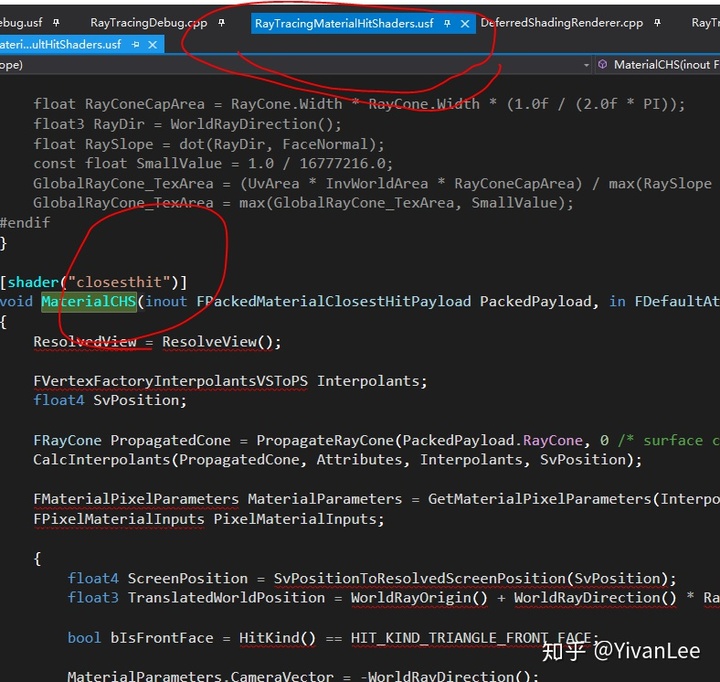Click the GetMaterialPixelParameters call
Image resolution: width=720 pixels, height=682 pixels.
click(540, 499)
